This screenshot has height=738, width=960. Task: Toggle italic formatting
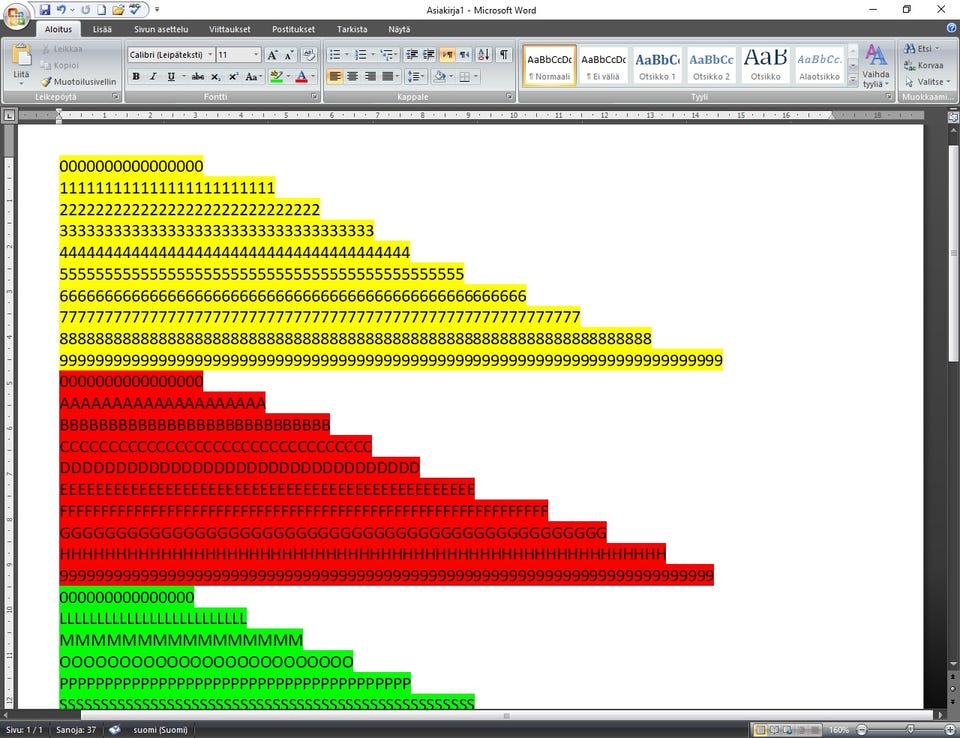tap(153, 77)
